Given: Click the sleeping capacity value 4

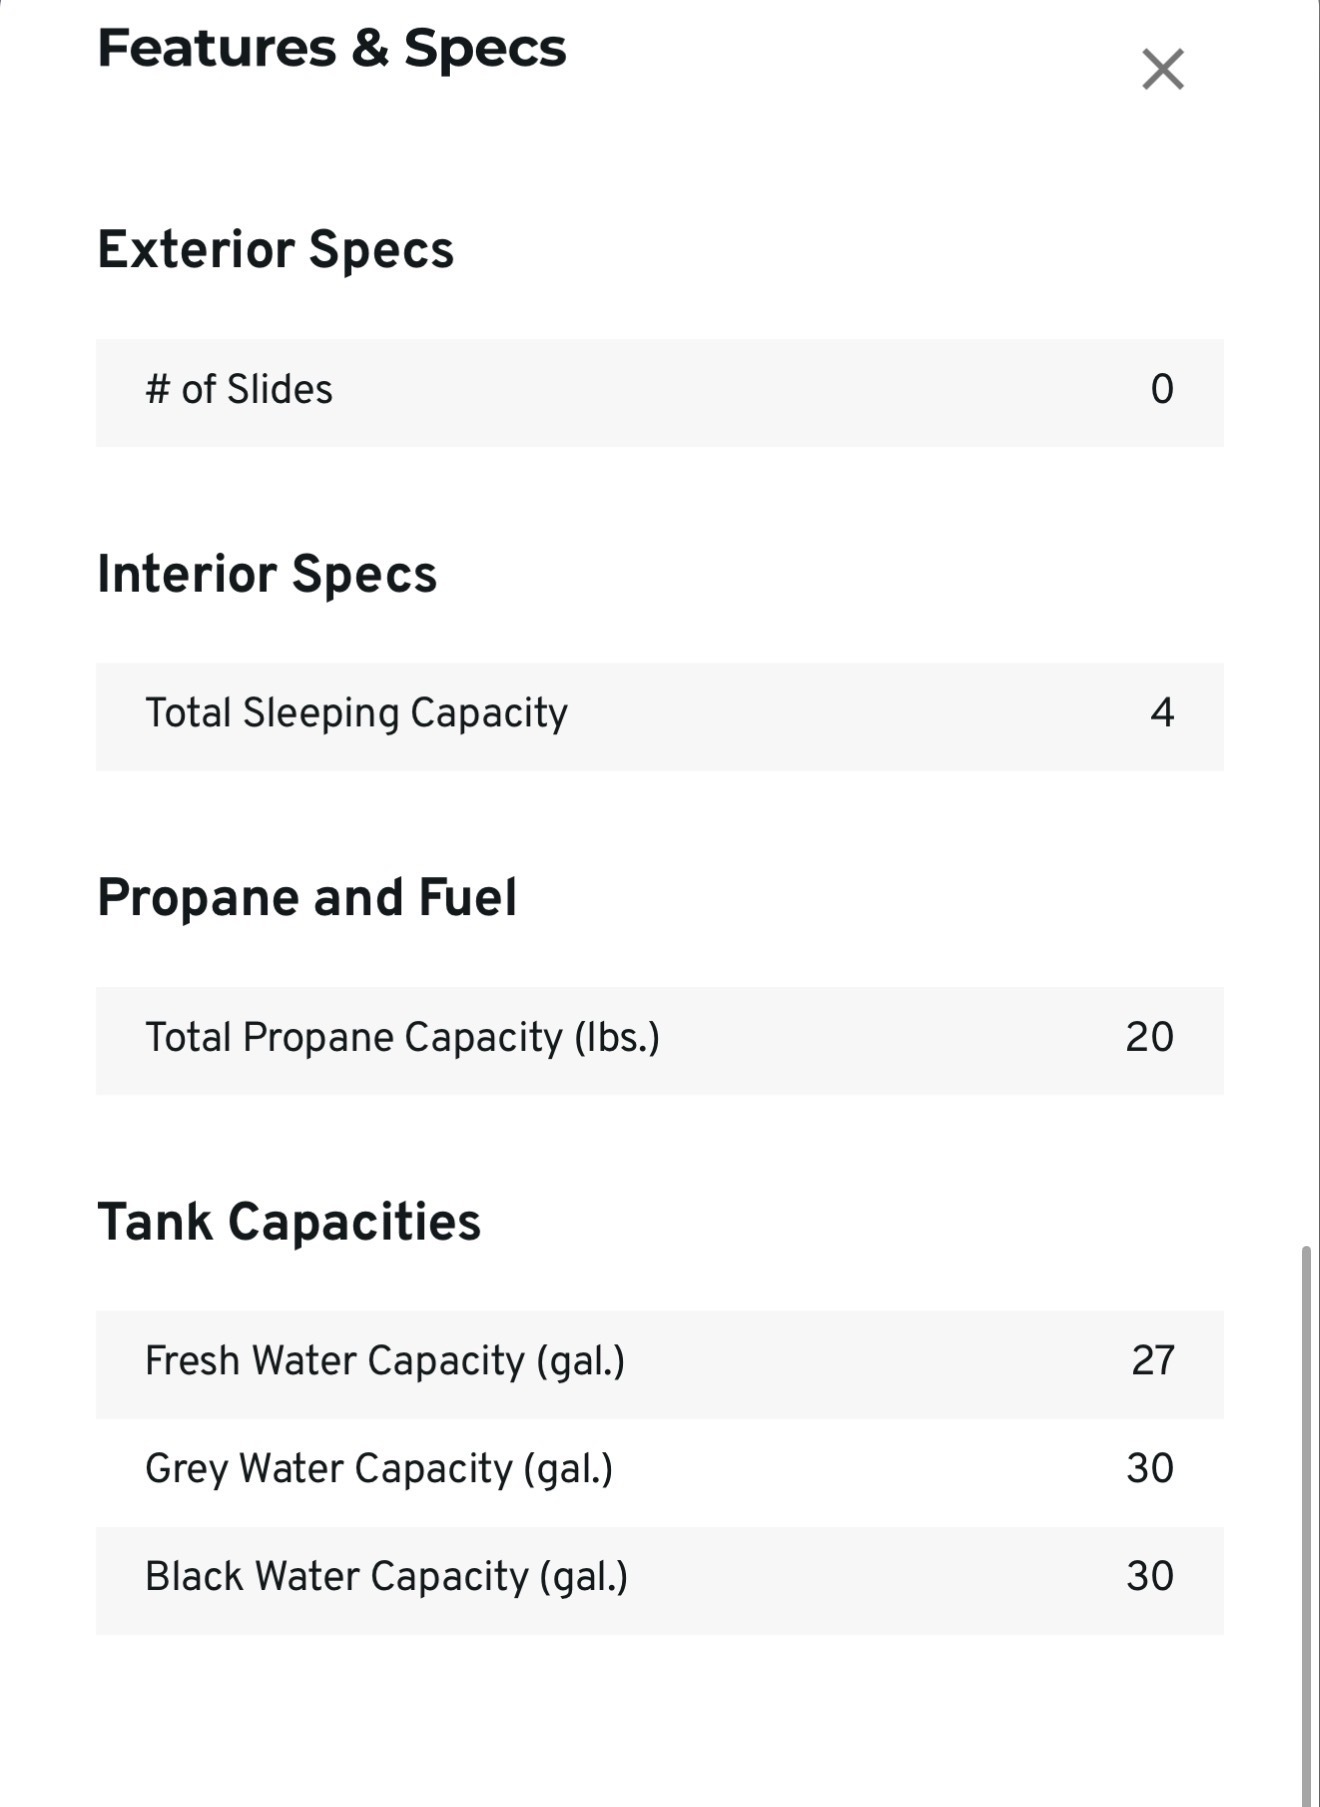Looking at the screenshot, I should coord(1162,713).
